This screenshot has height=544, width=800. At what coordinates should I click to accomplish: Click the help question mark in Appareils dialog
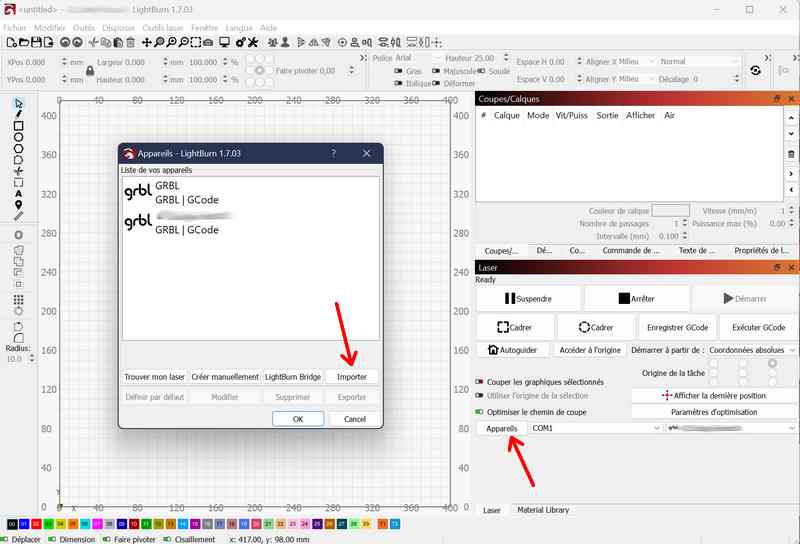click(334, 153)
